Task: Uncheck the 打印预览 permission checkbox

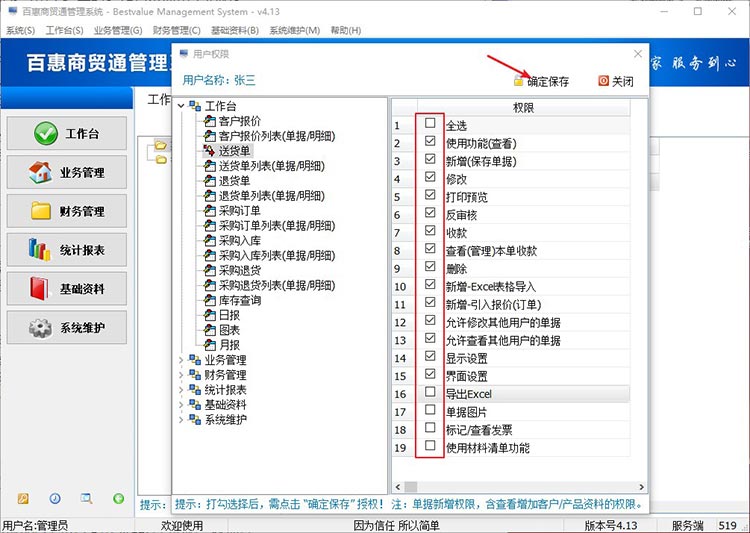Action: click(x=430, y=195)
